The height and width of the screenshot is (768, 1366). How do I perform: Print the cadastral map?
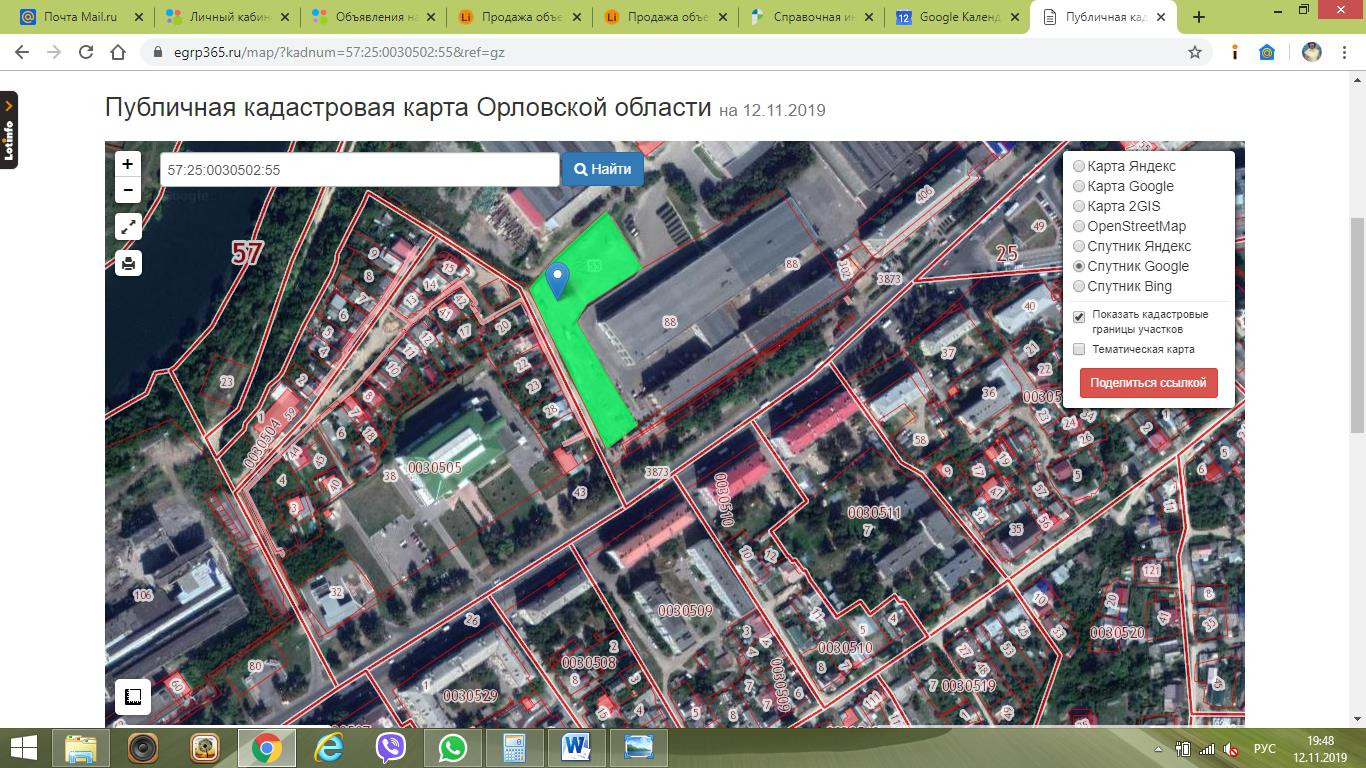[x=128, y=264]
